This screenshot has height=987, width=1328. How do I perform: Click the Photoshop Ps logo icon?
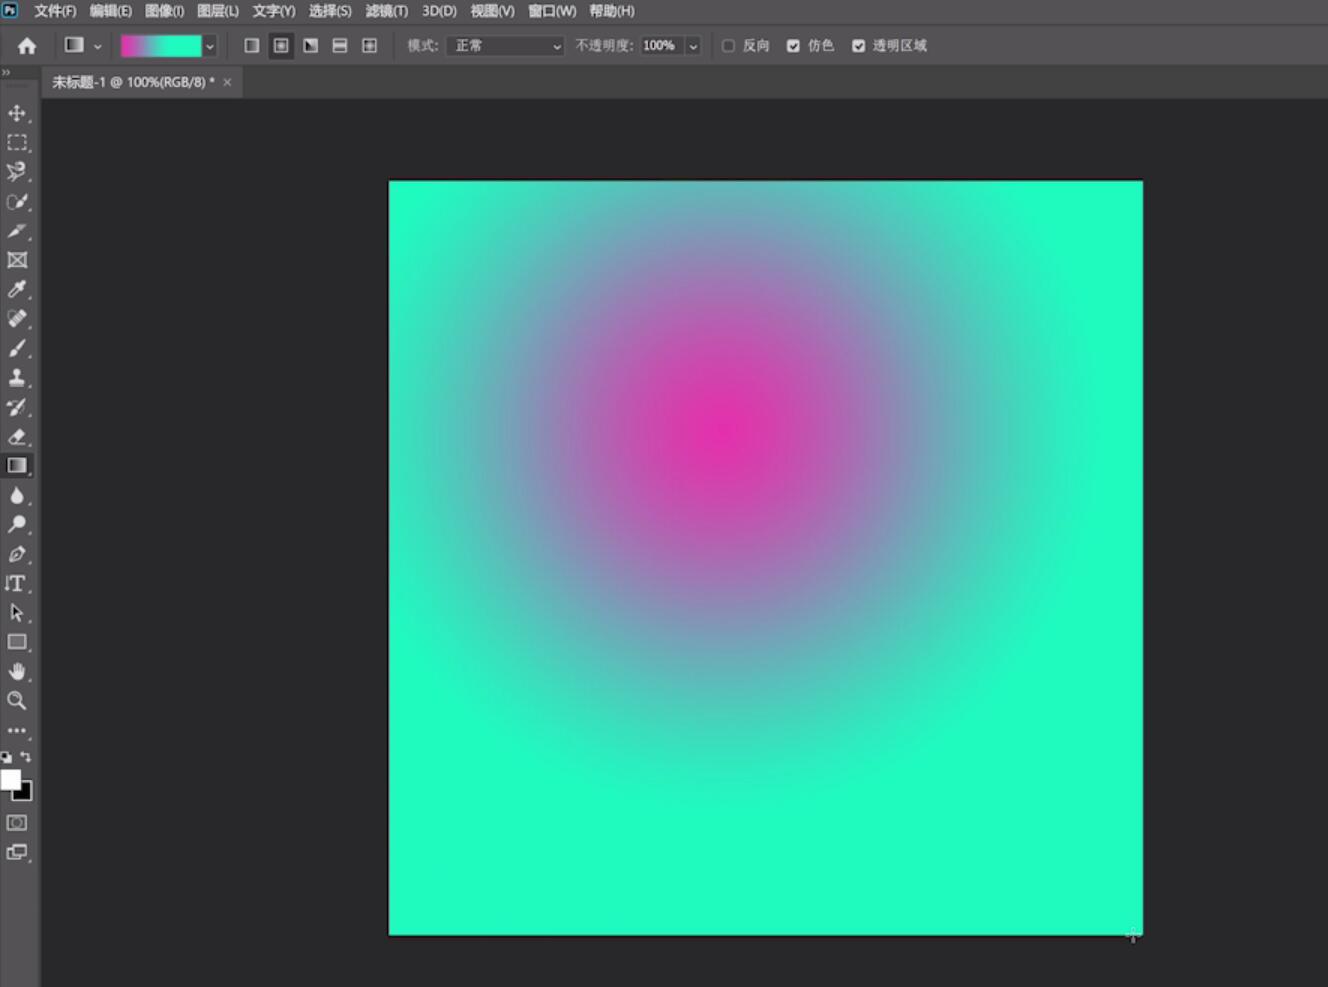[10, 10]
